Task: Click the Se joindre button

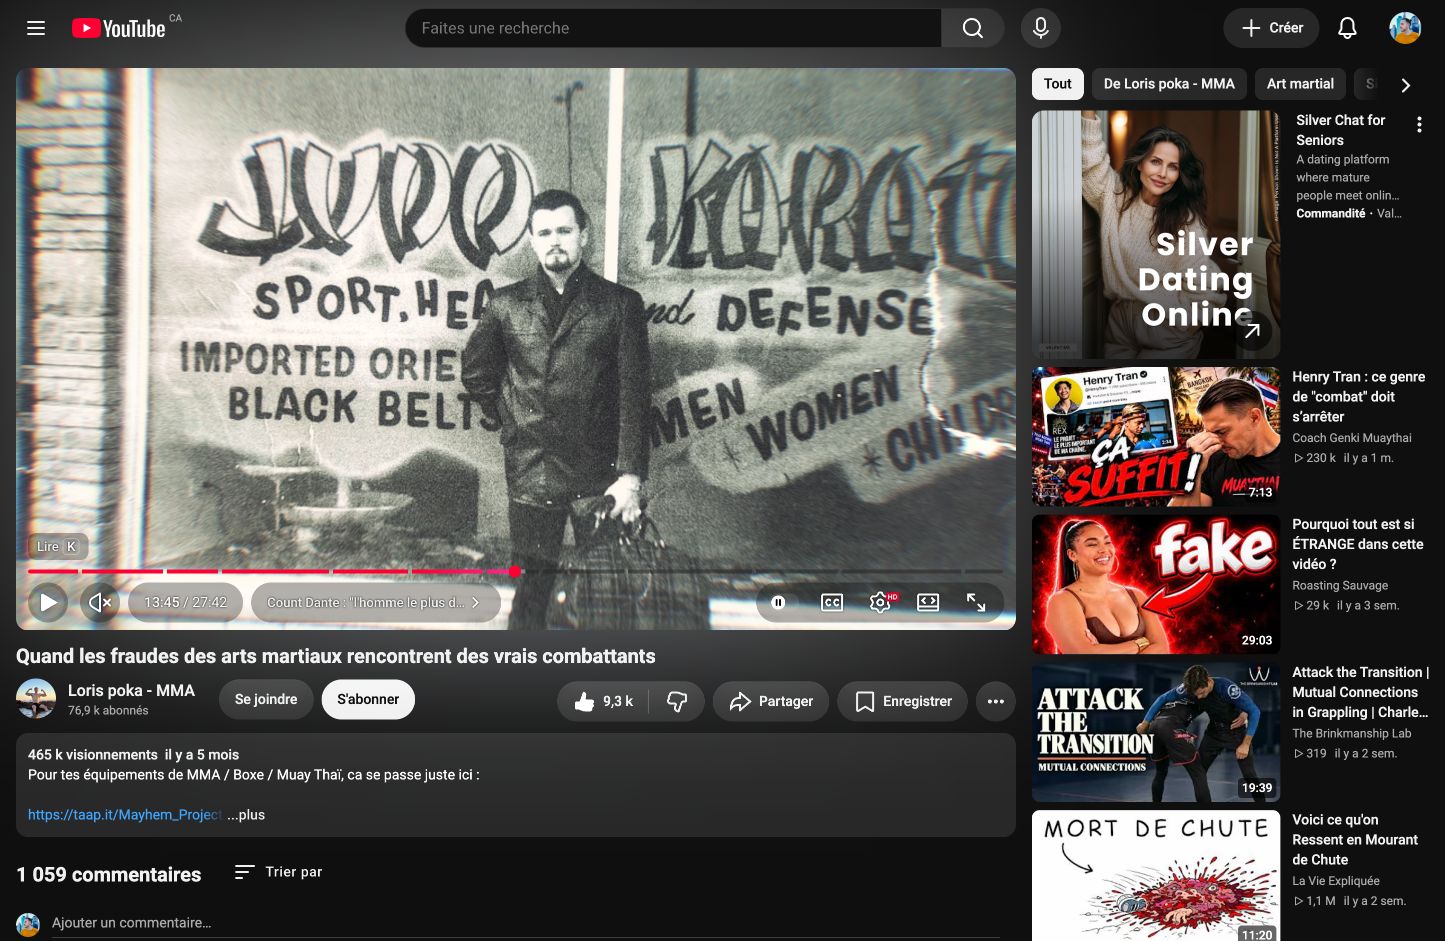Action: 266,699
